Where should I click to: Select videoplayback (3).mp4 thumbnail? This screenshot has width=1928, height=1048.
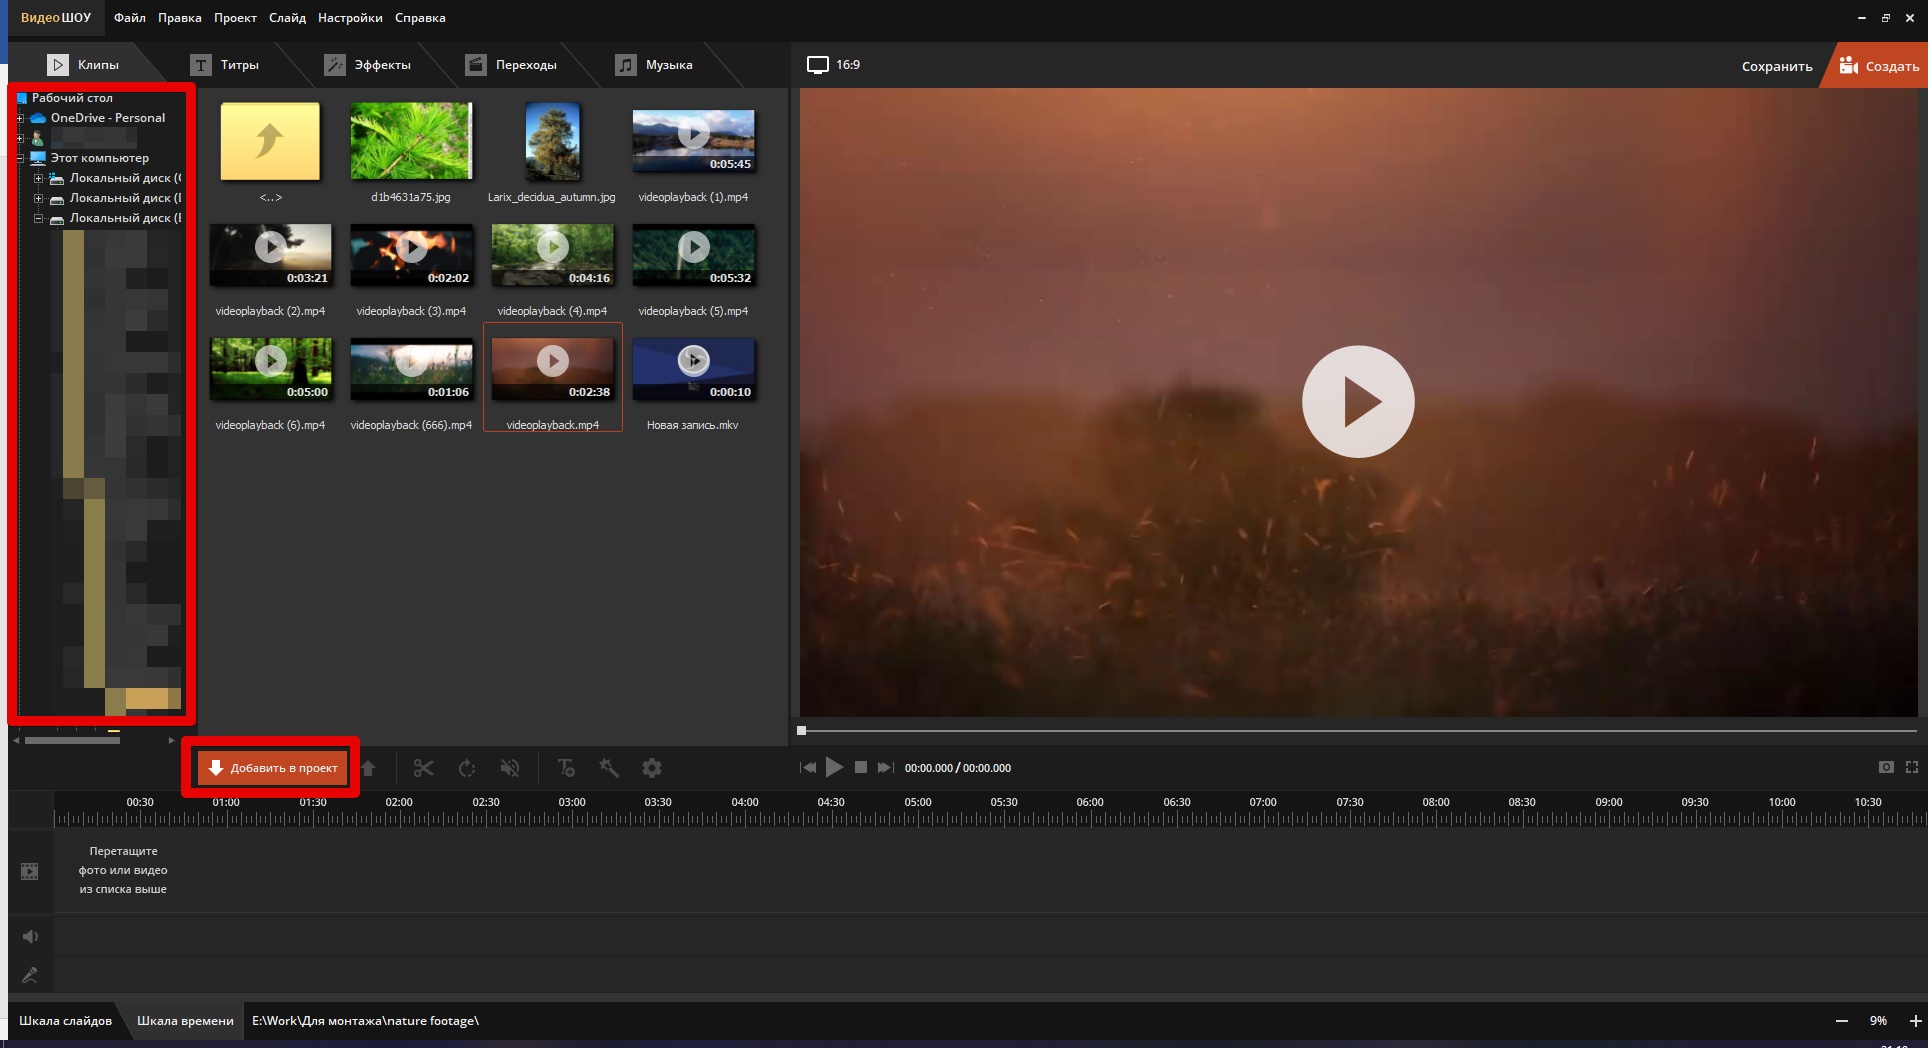(x=411, y=255)
